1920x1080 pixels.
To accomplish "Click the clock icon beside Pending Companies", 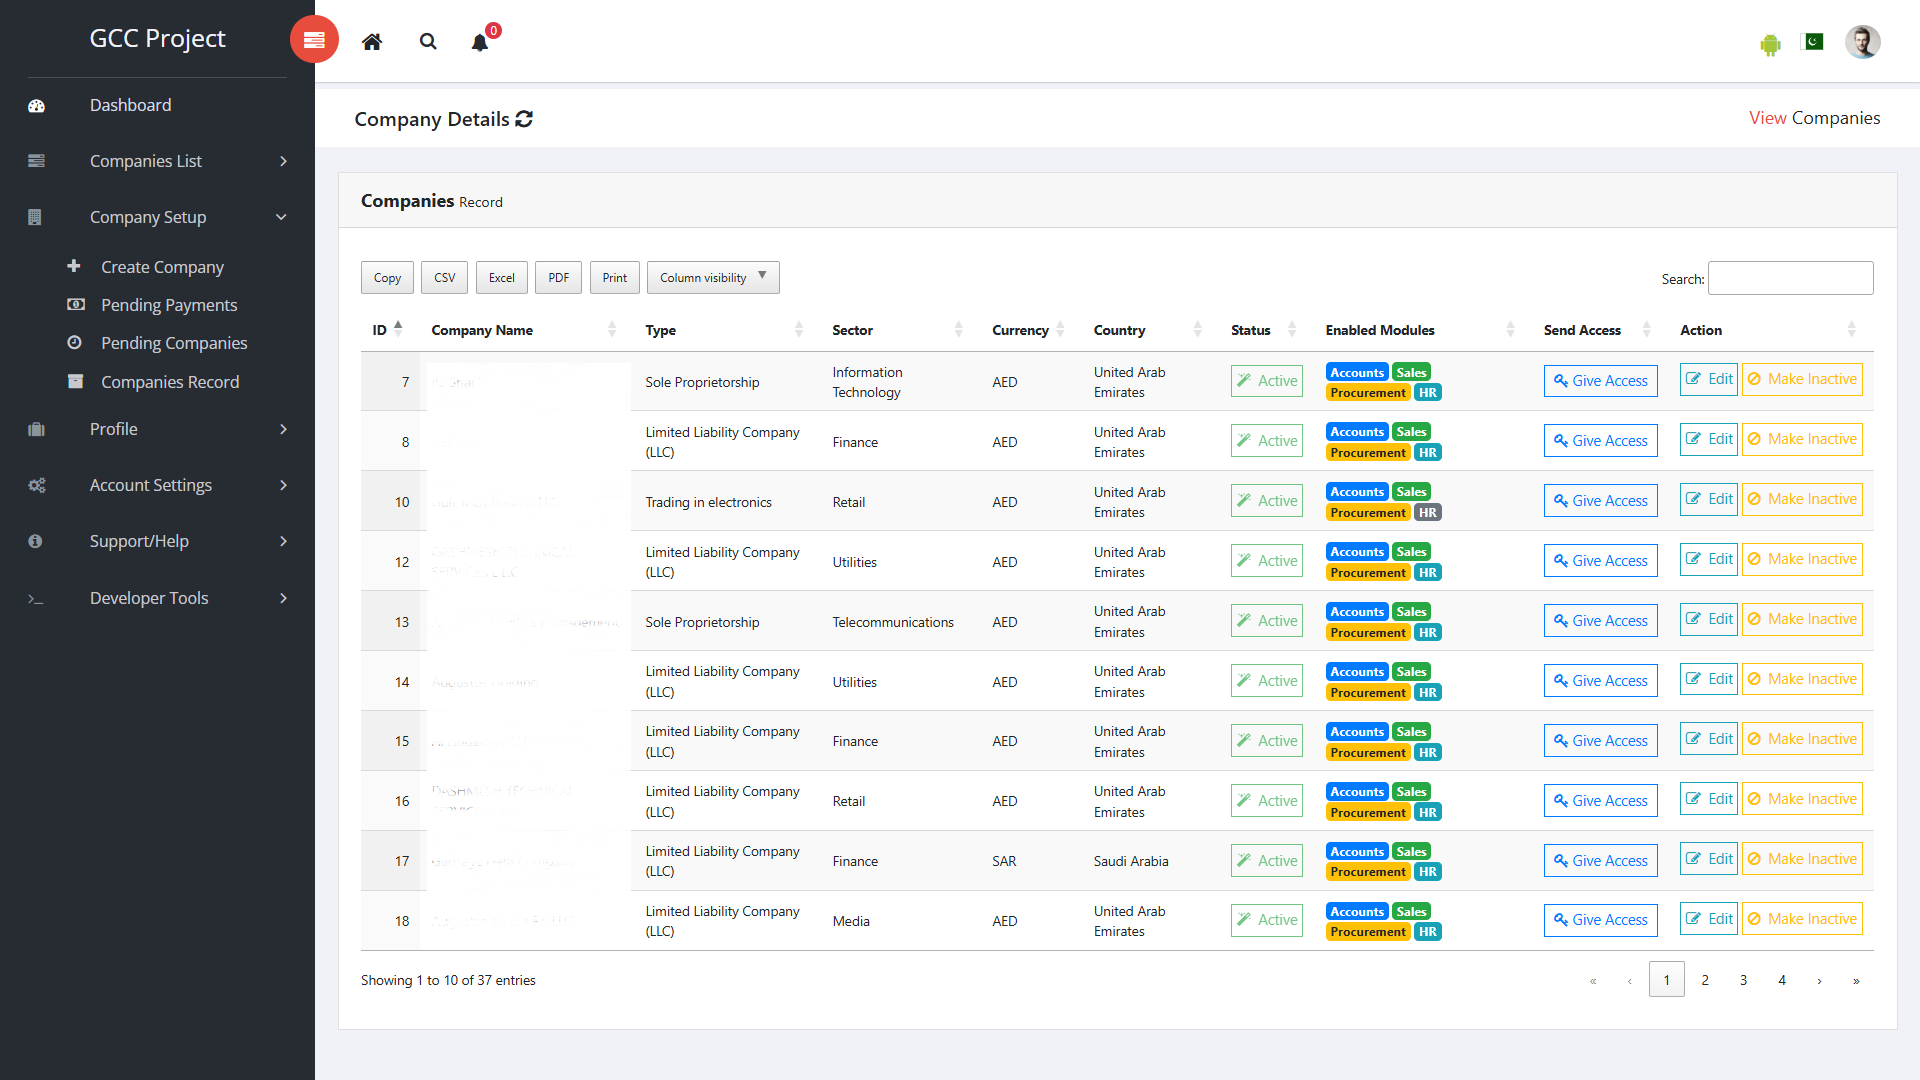I will [74, 342].
